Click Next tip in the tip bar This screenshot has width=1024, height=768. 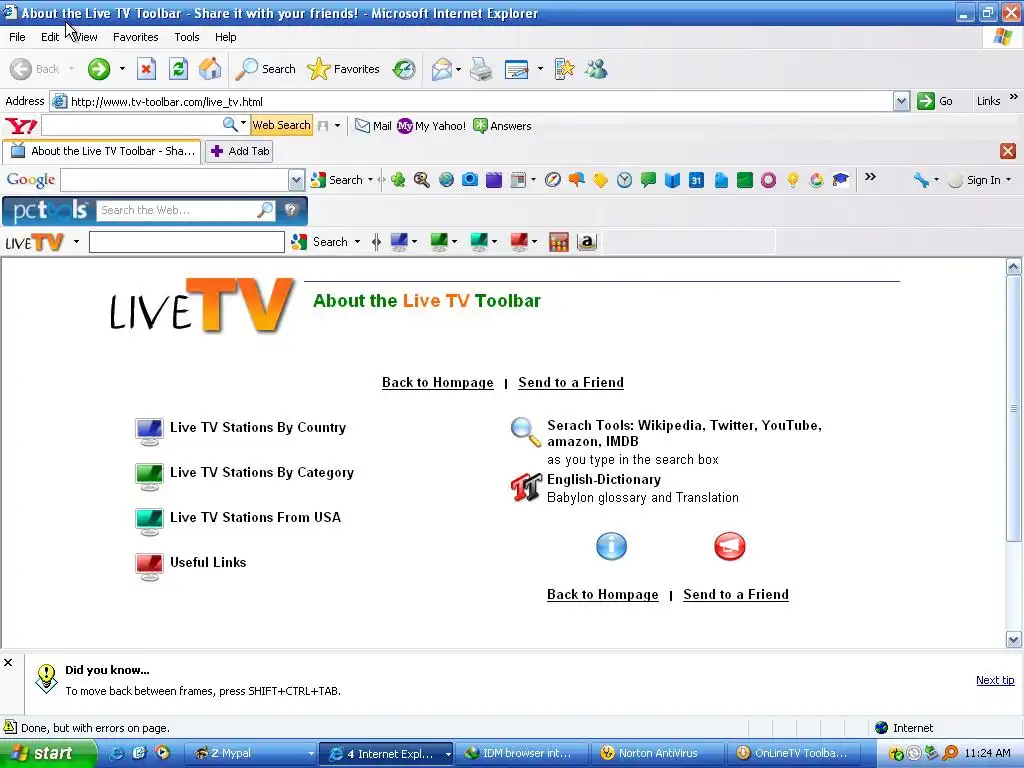(995, 680)
